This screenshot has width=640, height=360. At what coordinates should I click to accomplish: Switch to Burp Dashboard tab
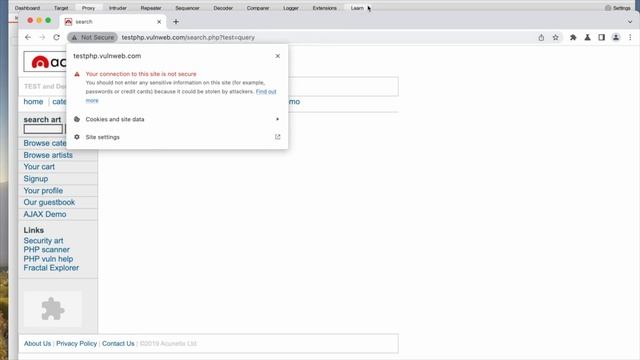(x=27, y=8)
